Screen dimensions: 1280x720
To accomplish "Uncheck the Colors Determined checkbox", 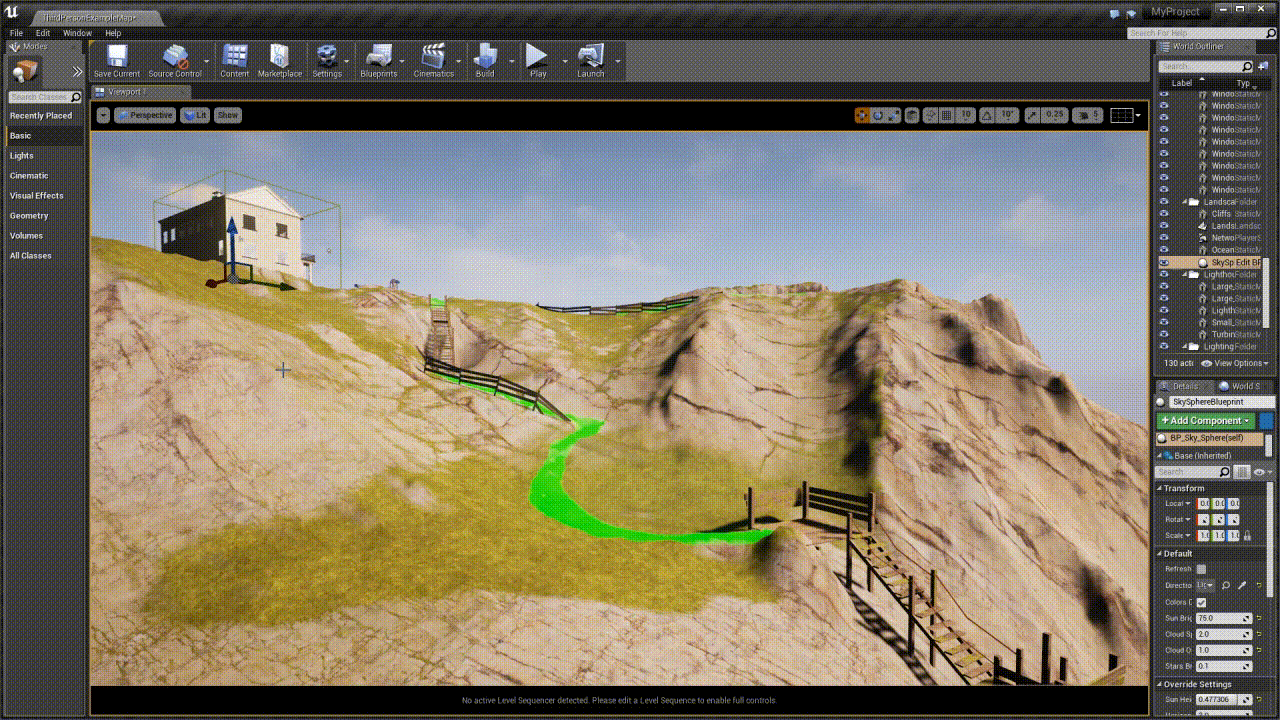I will coord(1201,602).
